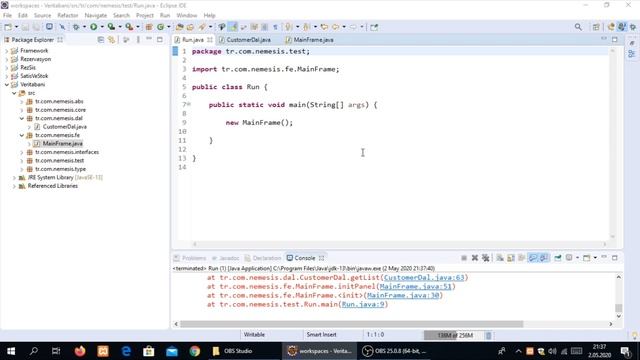Expand the Rezervasyon project
Screen dimensions: 640x360
[7, 59]
